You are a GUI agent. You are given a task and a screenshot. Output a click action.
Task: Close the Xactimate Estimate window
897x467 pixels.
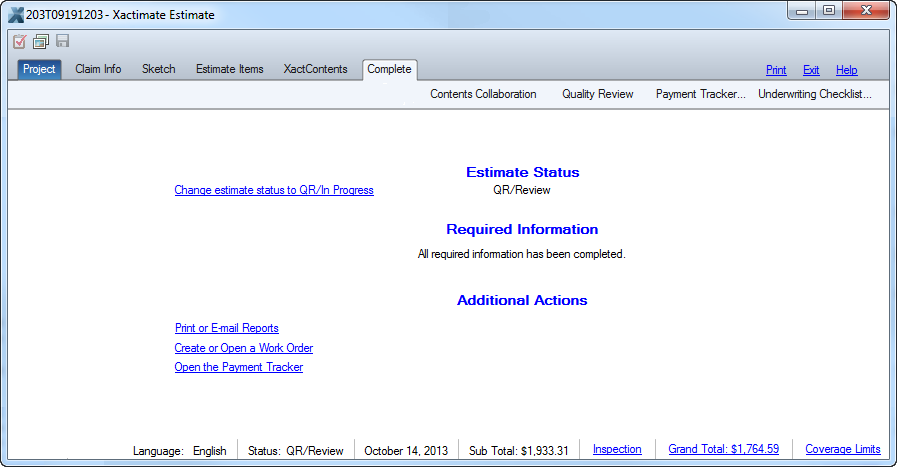[866, 11]
